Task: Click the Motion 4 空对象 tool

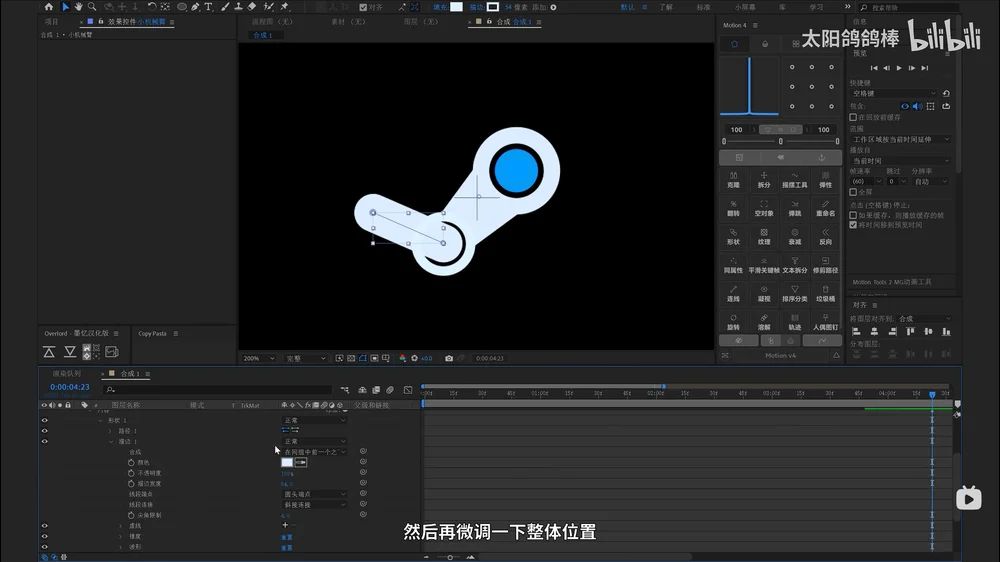Action: click(764, 209)
